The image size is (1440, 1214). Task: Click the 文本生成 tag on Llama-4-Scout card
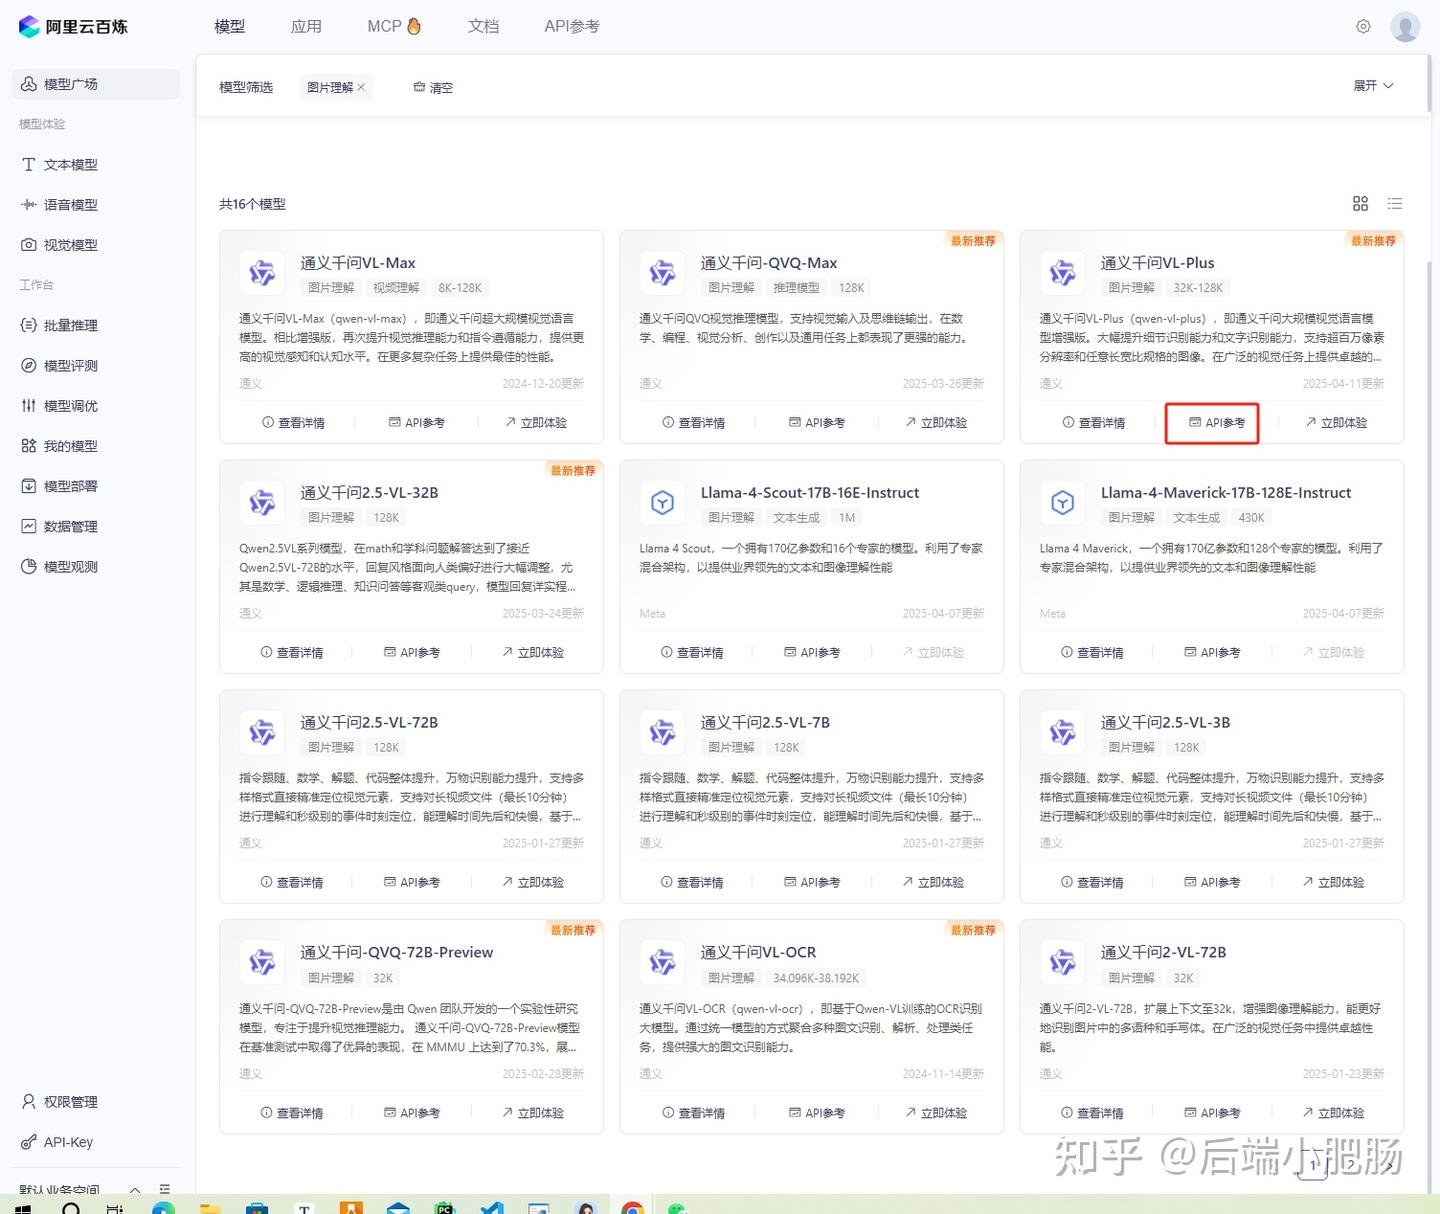796,518
